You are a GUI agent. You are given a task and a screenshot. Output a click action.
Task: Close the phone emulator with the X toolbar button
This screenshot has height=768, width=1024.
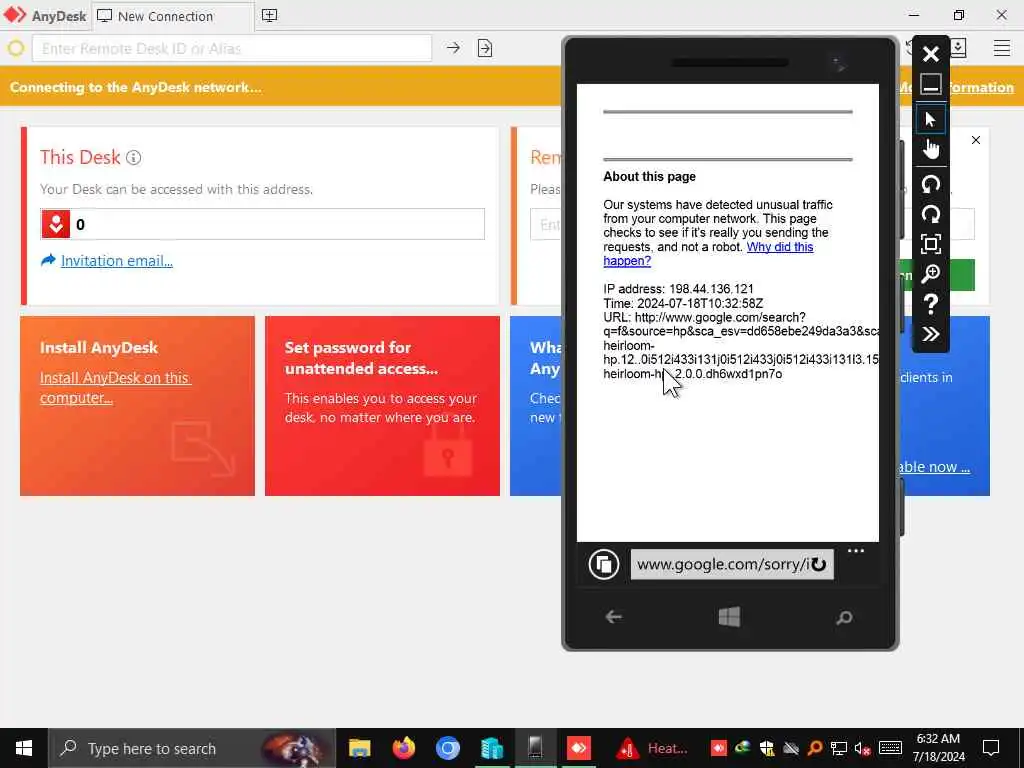coord(931,54)
